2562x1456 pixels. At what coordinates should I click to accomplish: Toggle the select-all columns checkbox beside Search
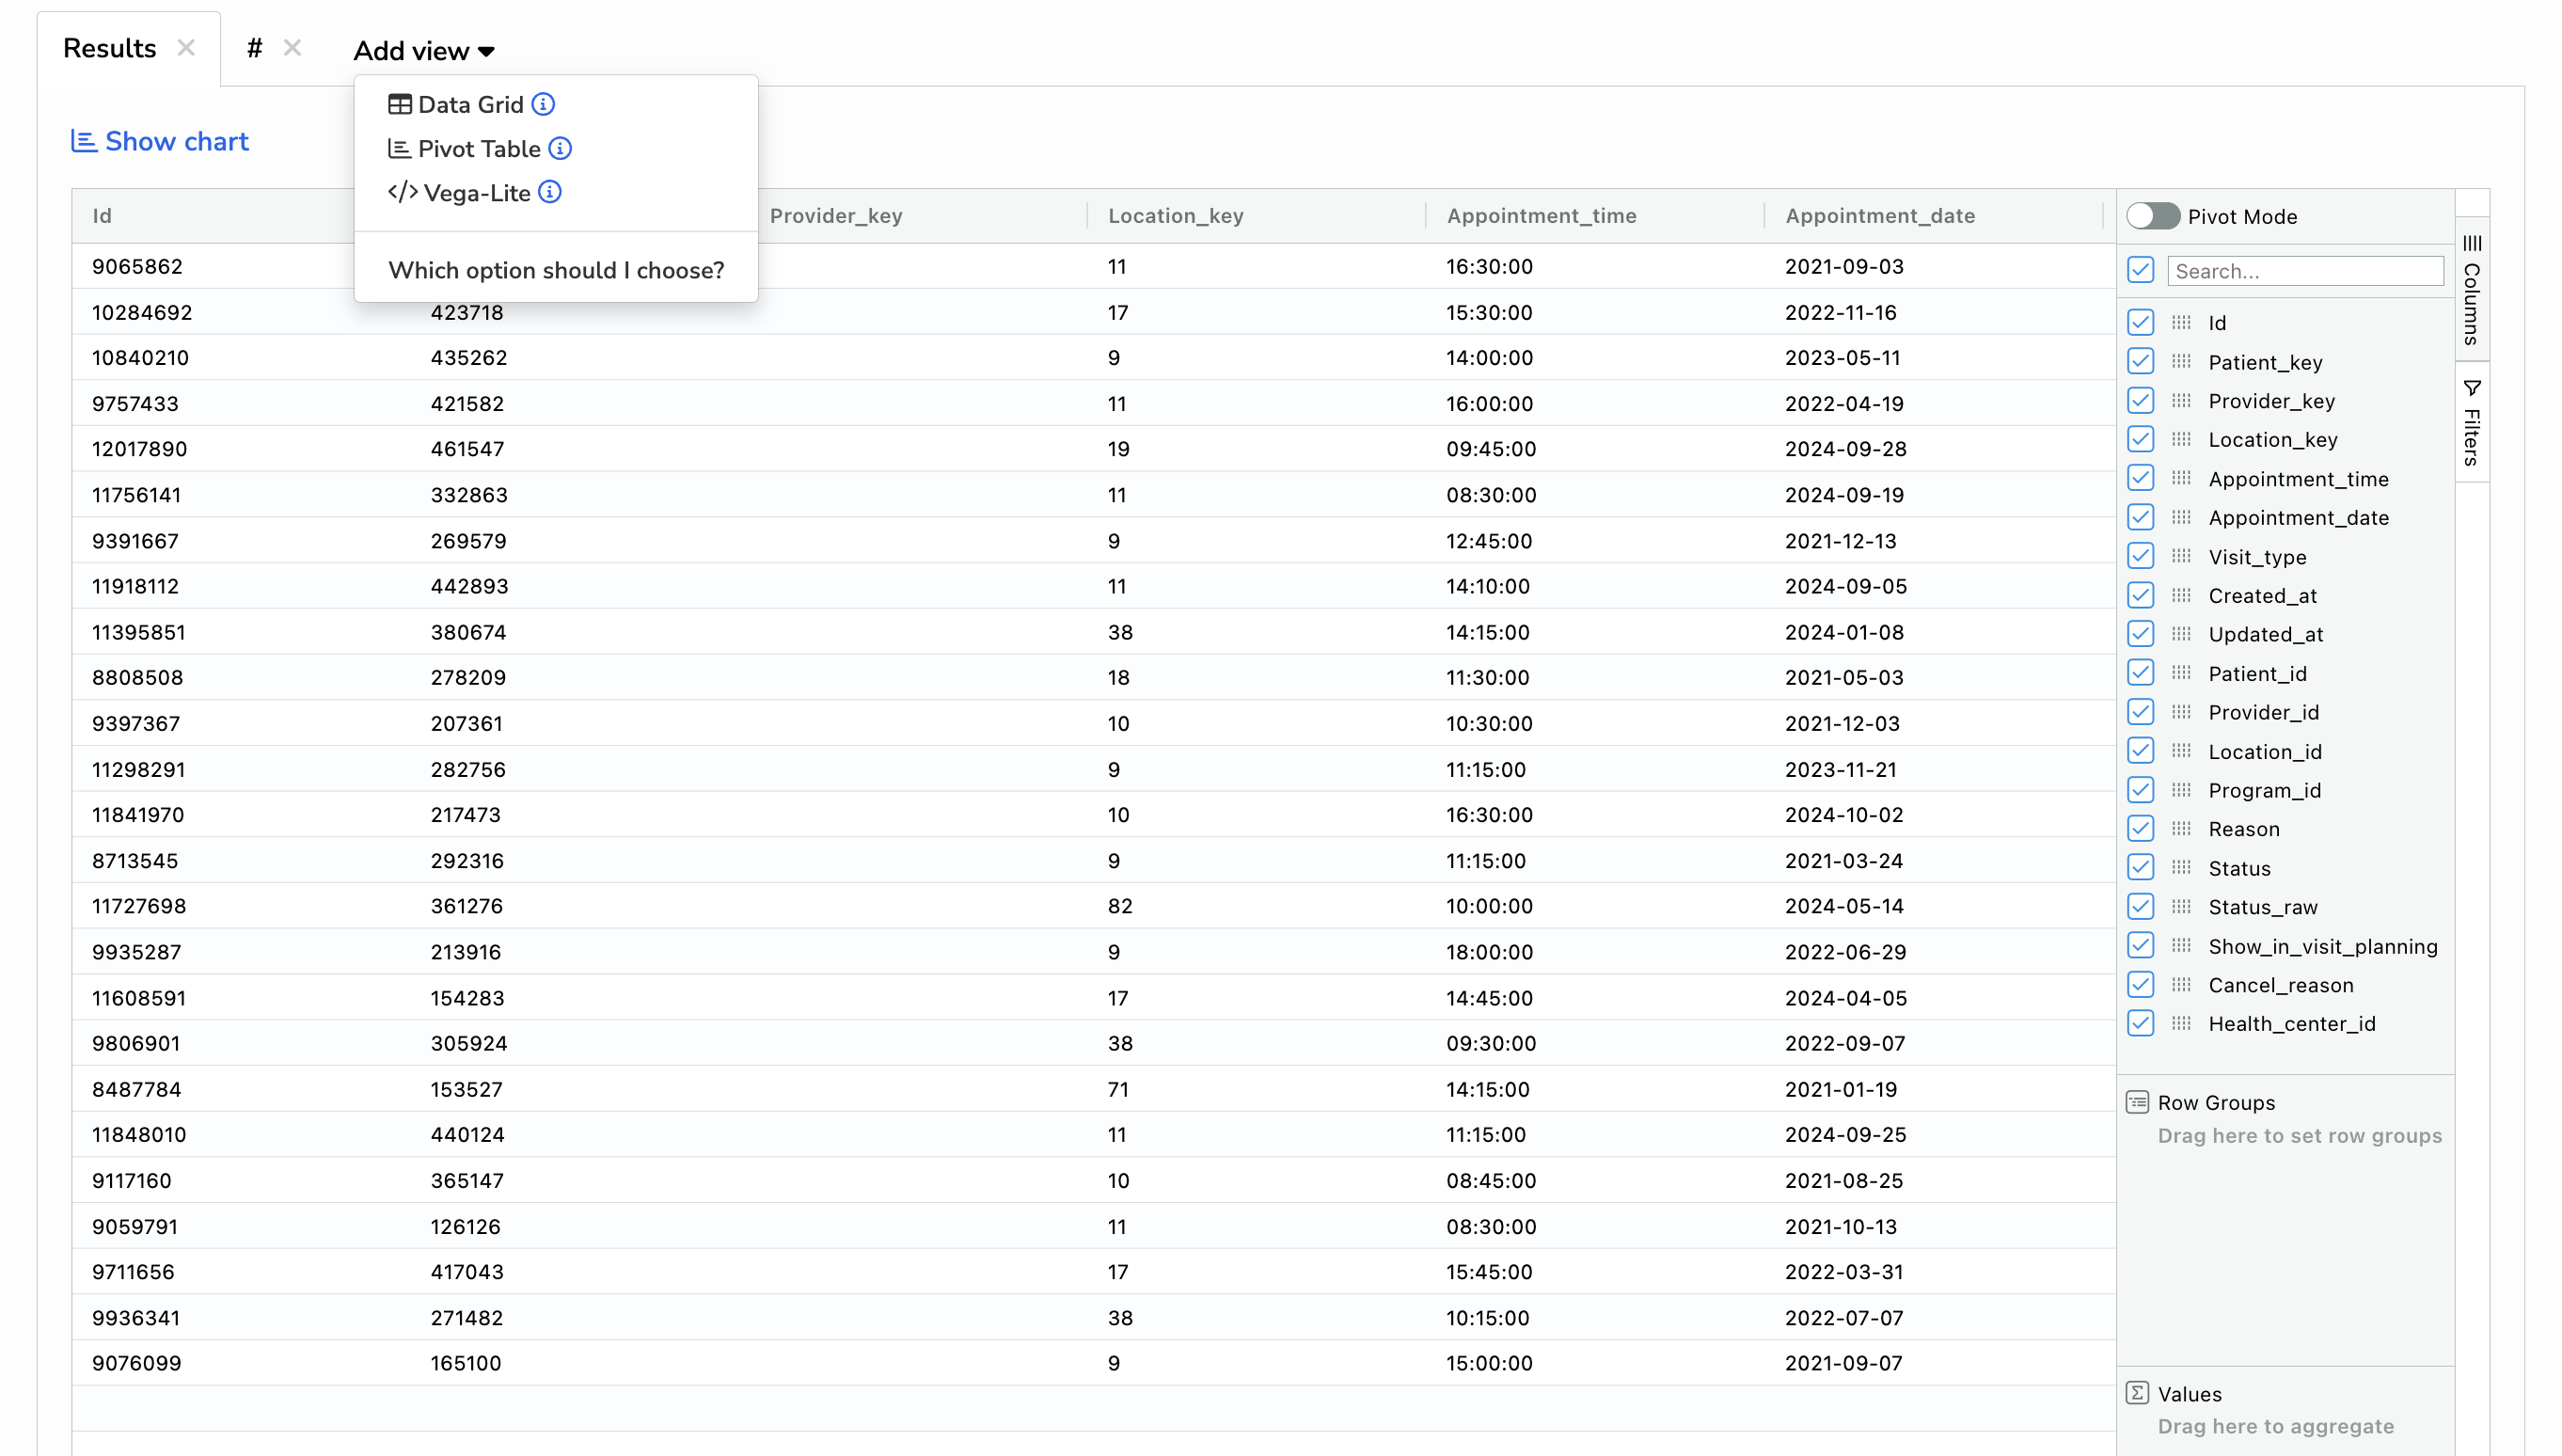[x=2140, y=270]
